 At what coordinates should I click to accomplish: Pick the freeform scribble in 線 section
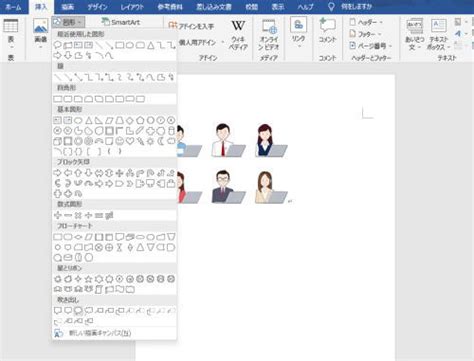[x=171, y=77]
